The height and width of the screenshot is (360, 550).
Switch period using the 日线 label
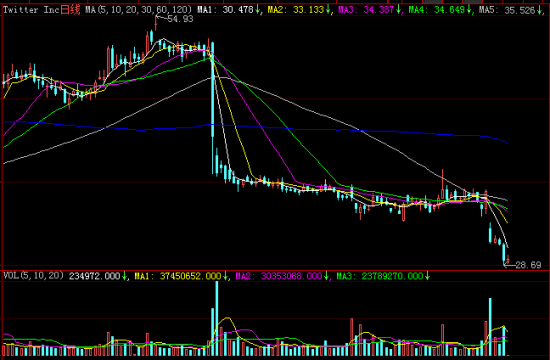click(71, 10)
